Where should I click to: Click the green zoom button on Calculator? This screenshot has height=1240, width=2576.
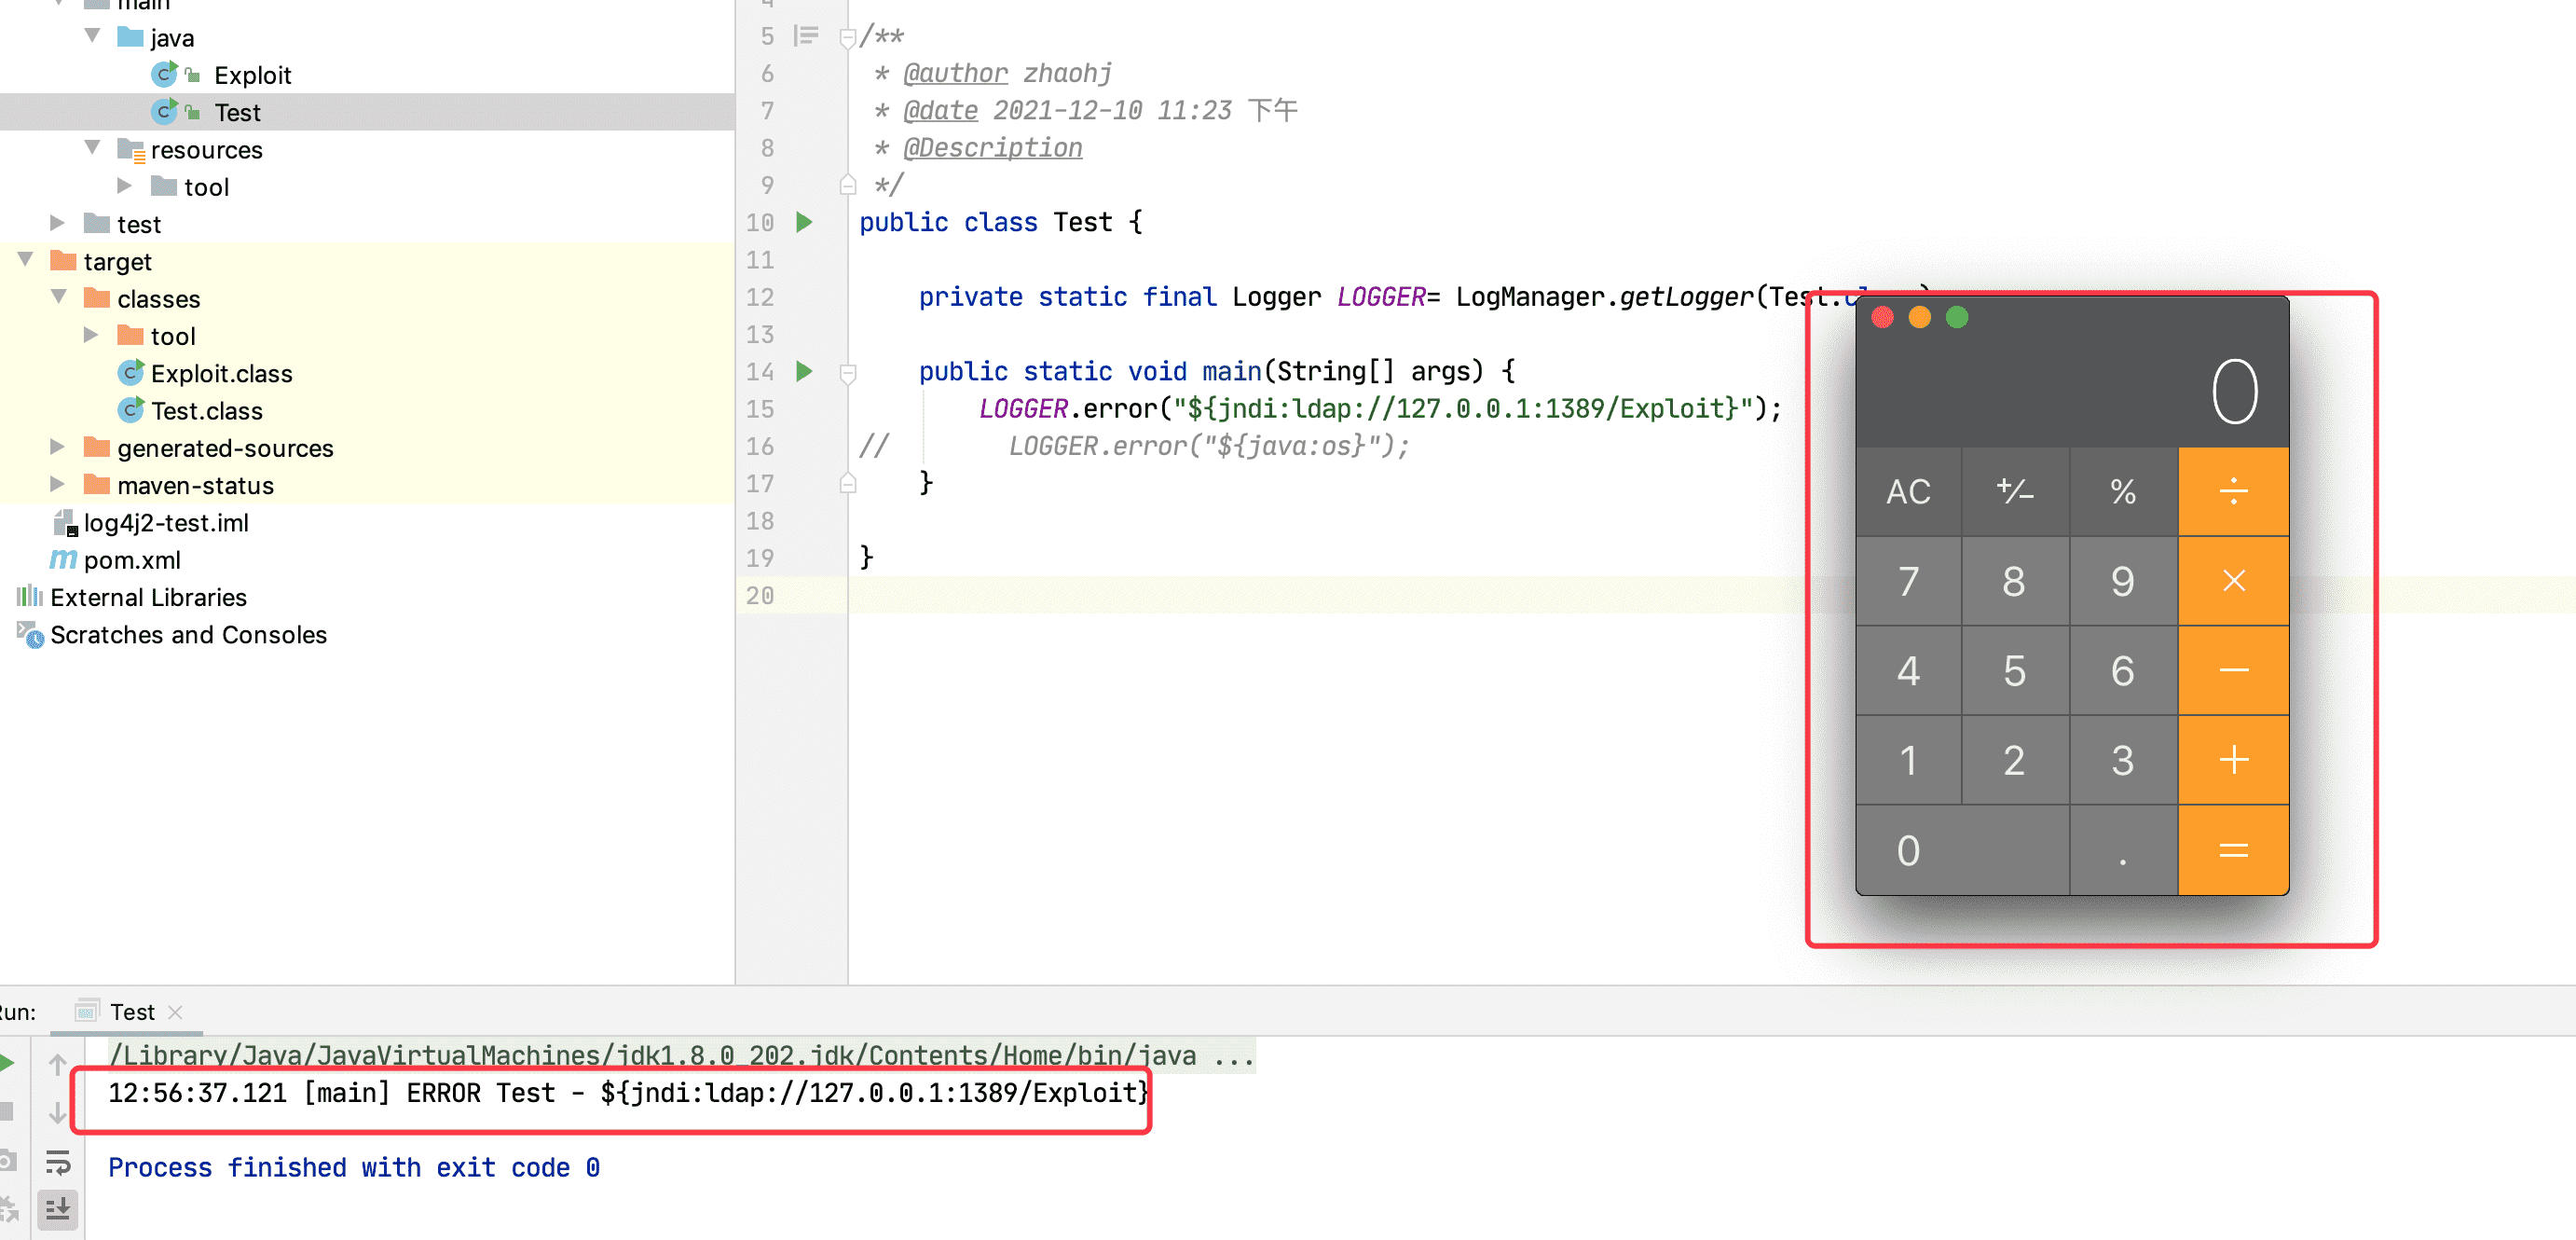[1957, 317]
